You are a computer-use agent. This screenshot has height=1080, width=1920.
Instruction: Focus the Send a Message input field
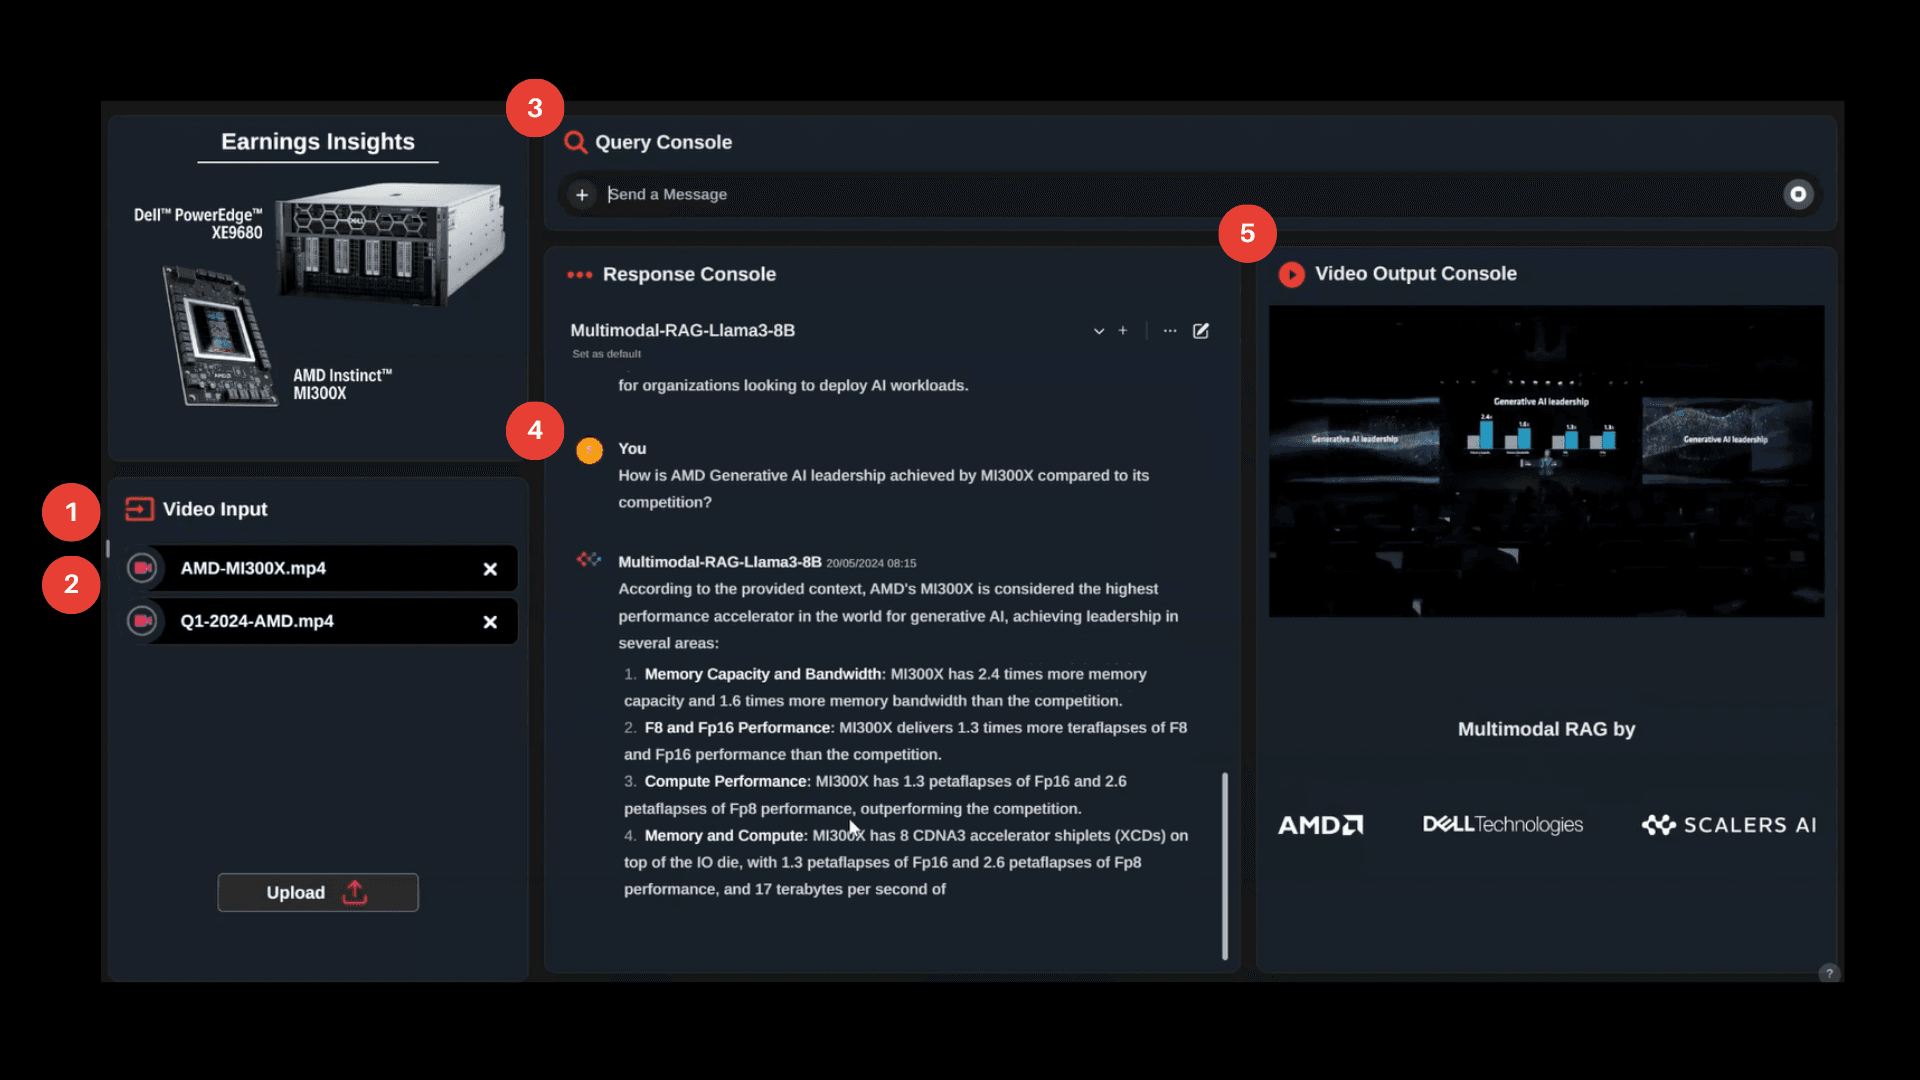point(1190,194)
